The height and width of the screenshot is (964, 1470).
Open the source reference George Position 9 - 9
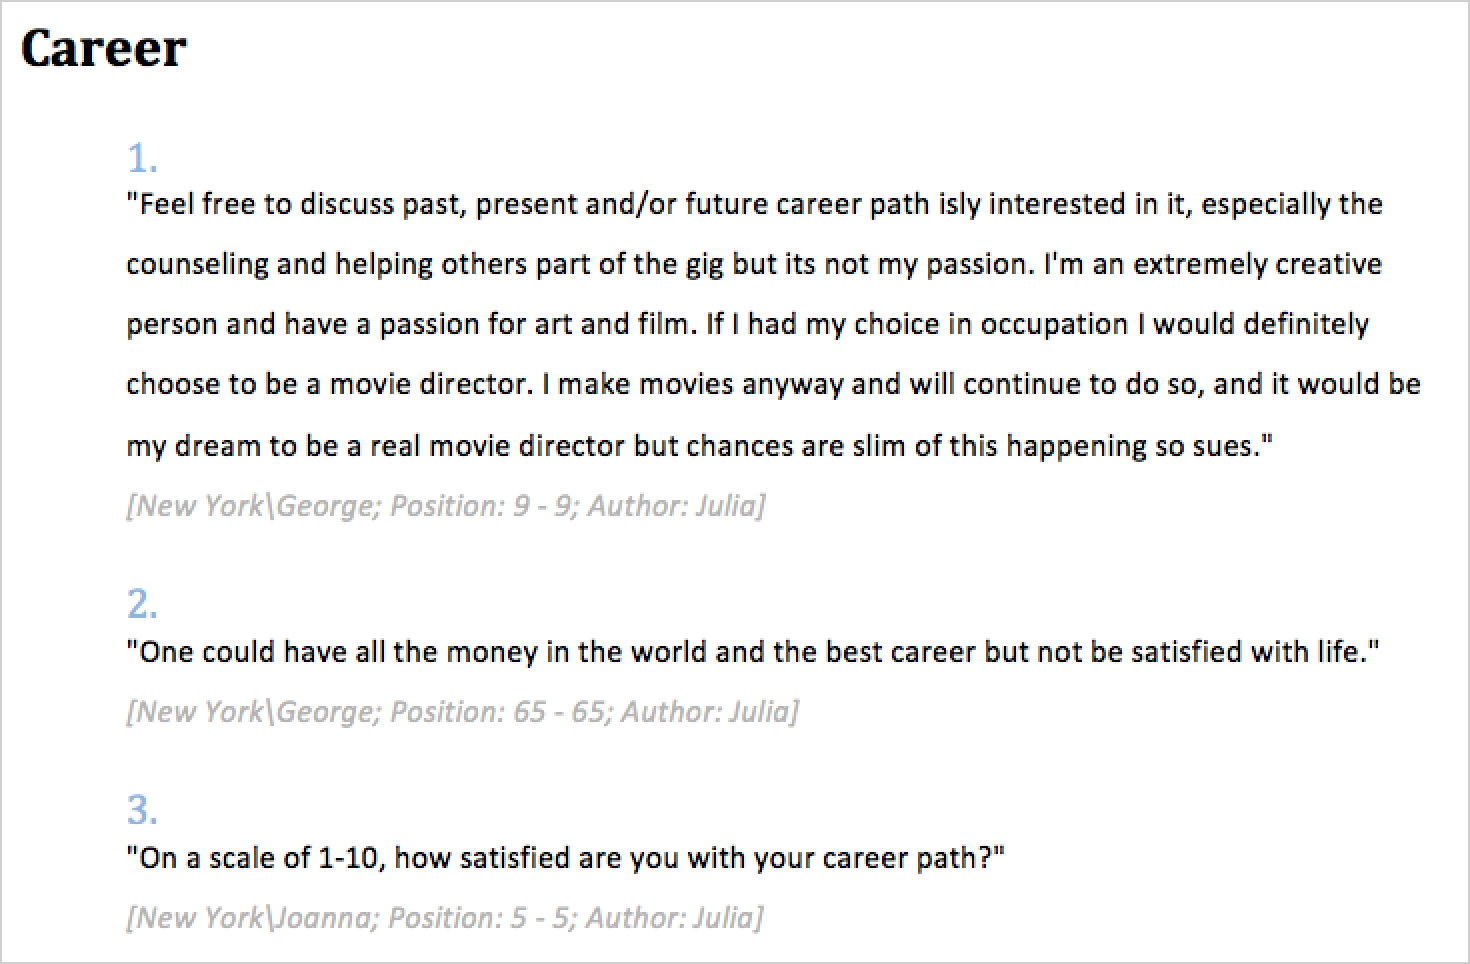(x=445, y=505)
